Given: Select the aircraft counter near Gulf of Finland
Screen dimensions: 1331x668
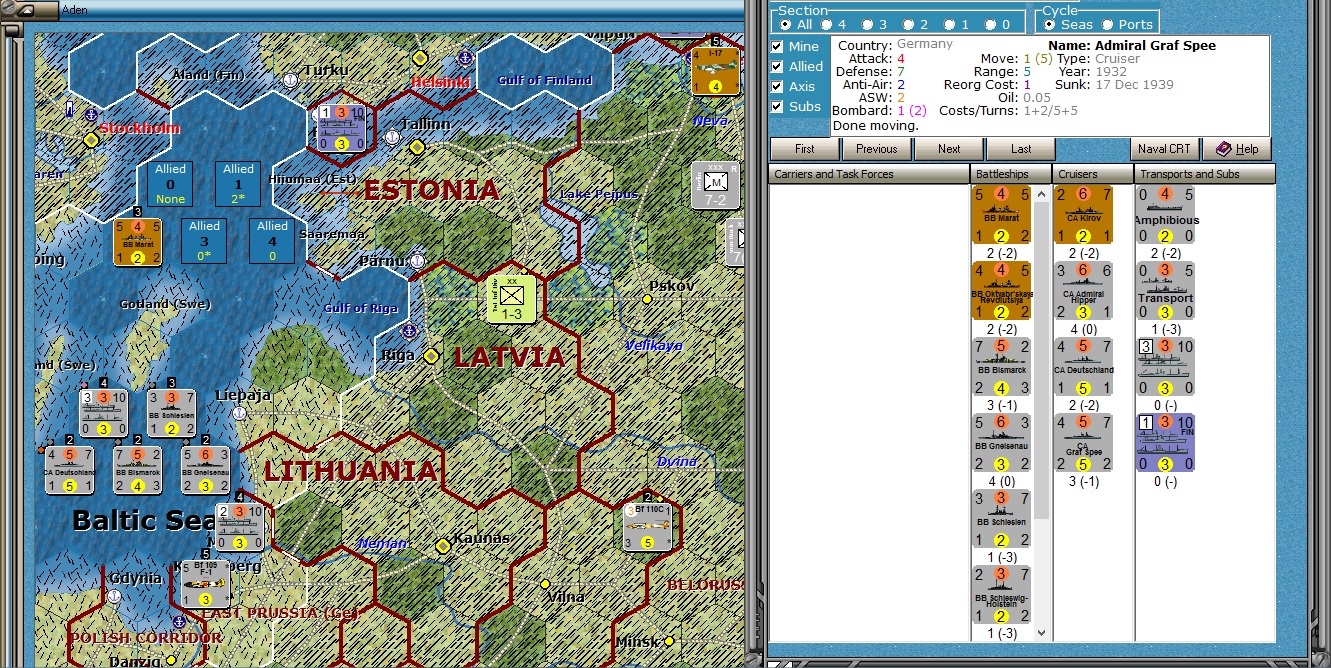Looking at the screenshot, I should 715,71.
